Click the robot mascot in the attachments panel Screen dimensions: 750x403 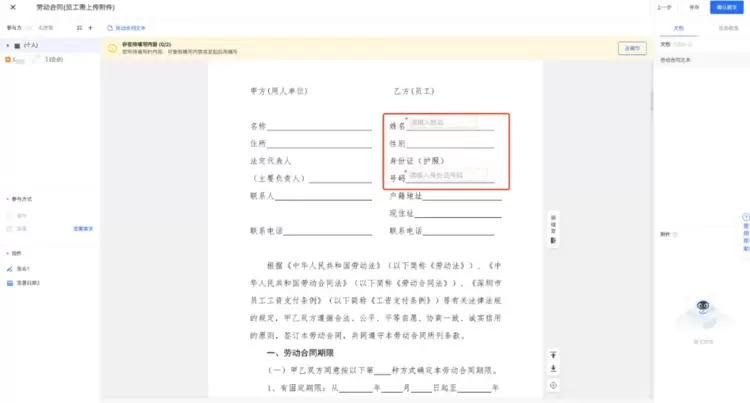[704, 317]
